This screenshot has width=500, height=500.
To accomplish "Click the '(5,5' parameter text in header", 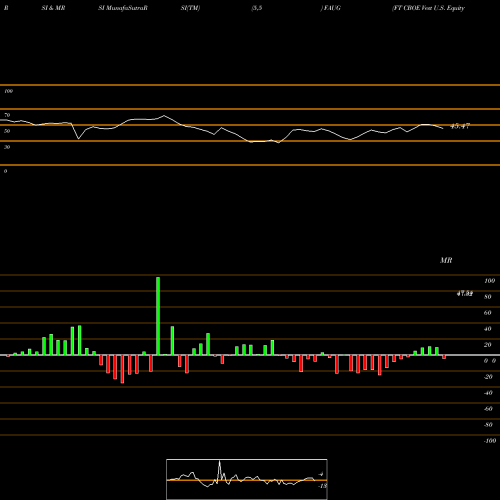I will [x=257, y=8].
